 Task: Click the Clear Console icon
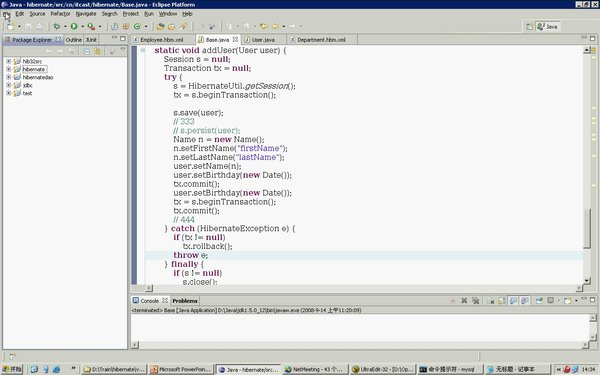pos(491,301)
